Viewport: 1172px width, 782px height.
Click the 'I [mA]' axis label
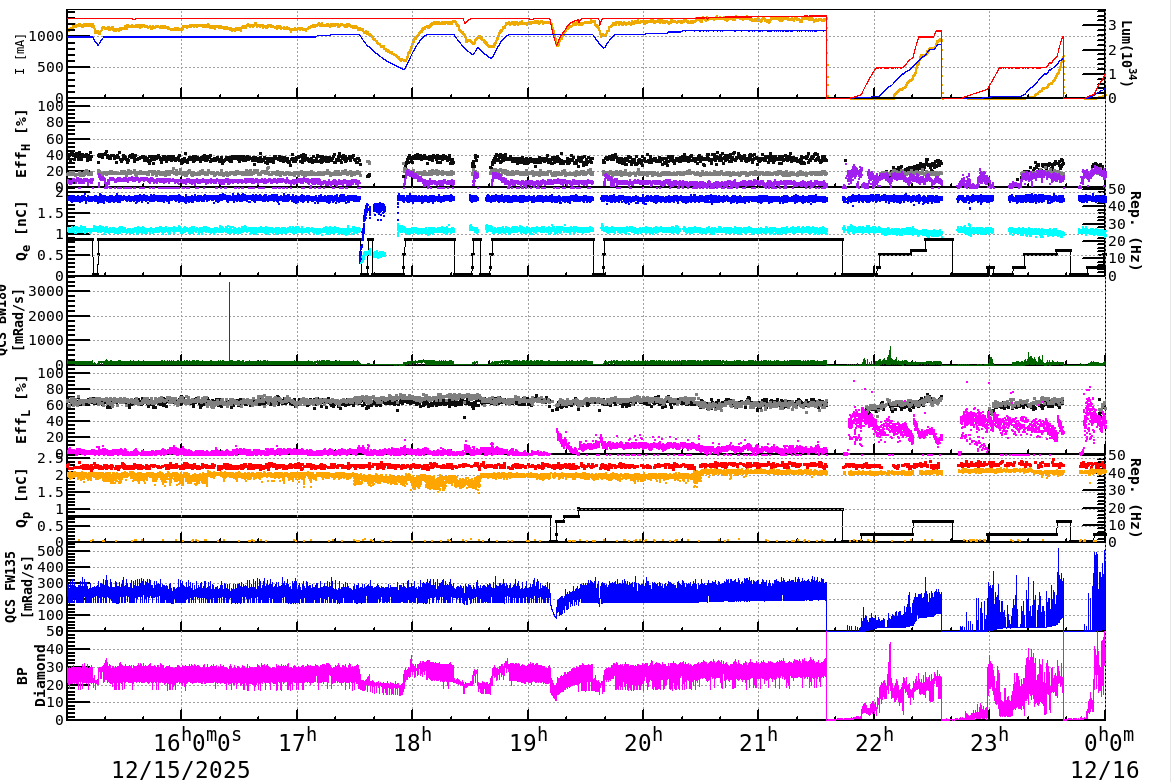[x=20, y=54]
